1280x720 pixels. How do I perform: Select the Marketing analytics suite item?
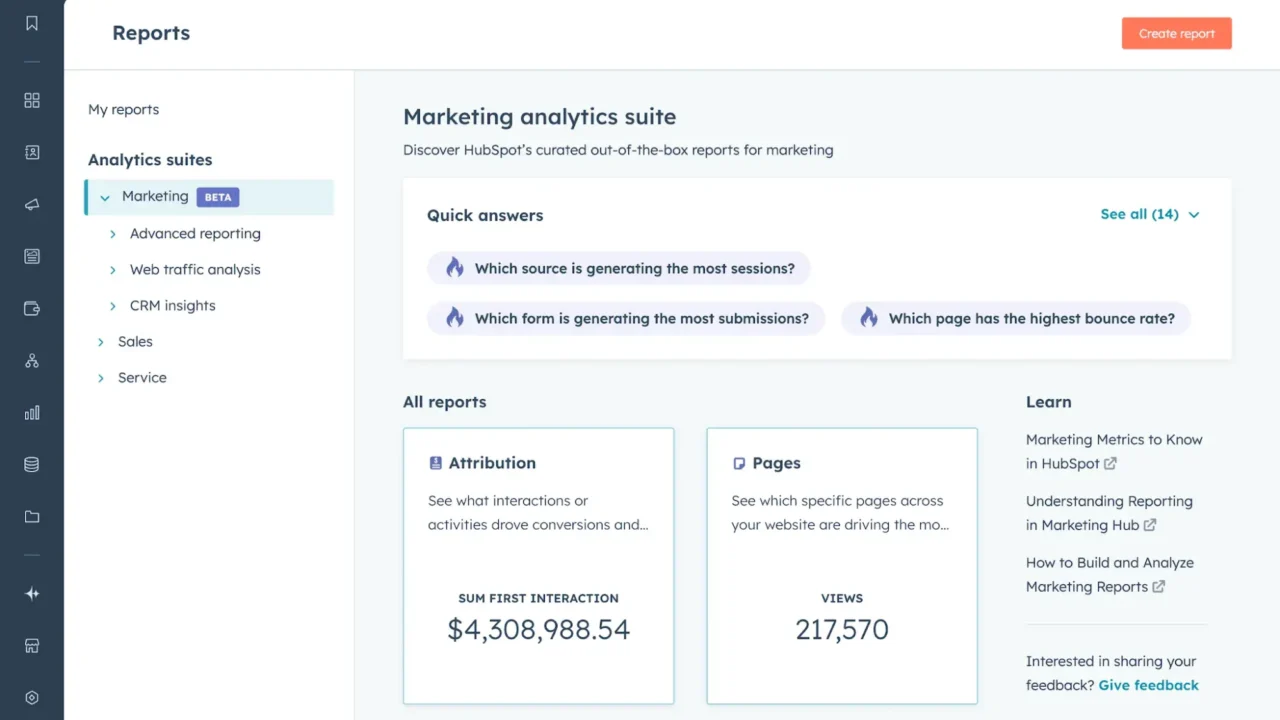click(x=209, y=197)
